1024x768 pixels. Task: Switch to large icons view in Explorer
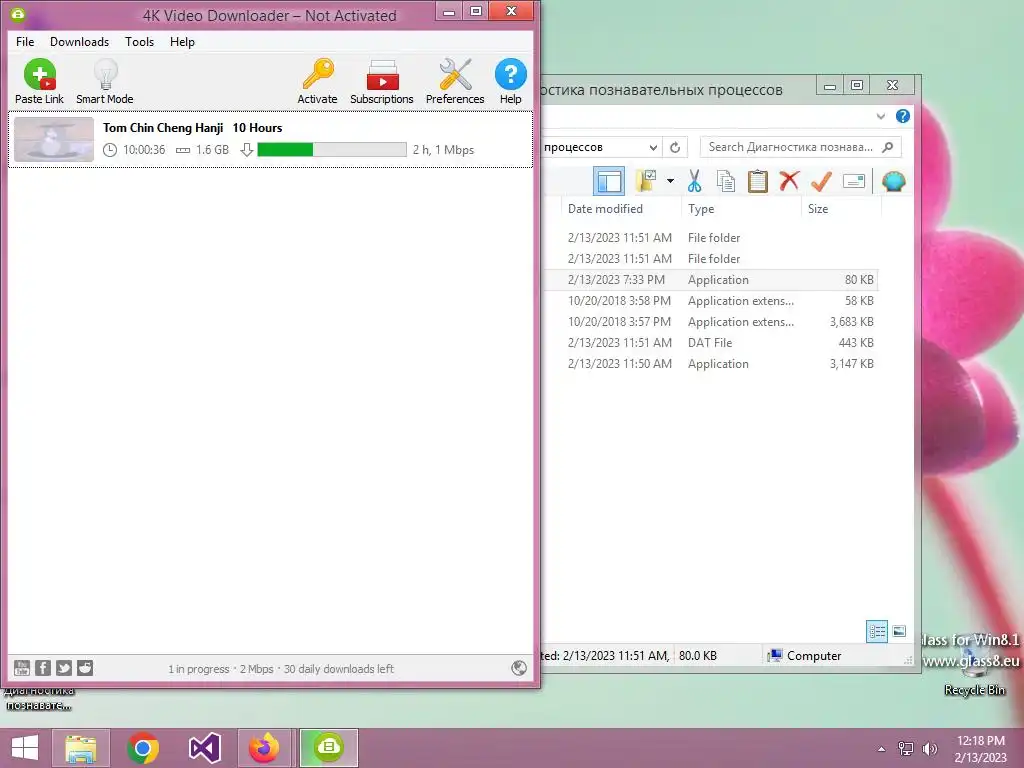click(x=899, y=631)
